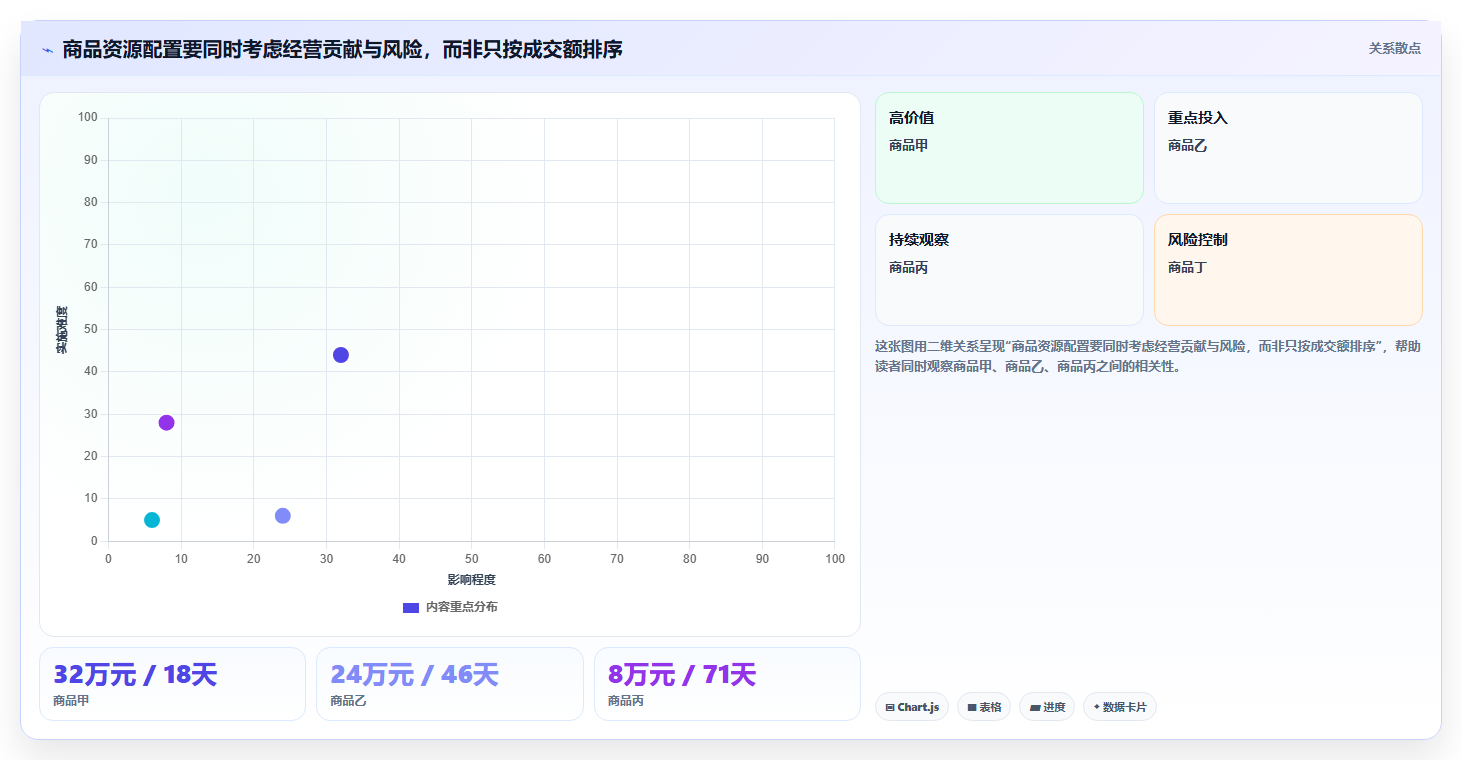Click 商品丁 text in 风险控制 card

[1187, 268]
